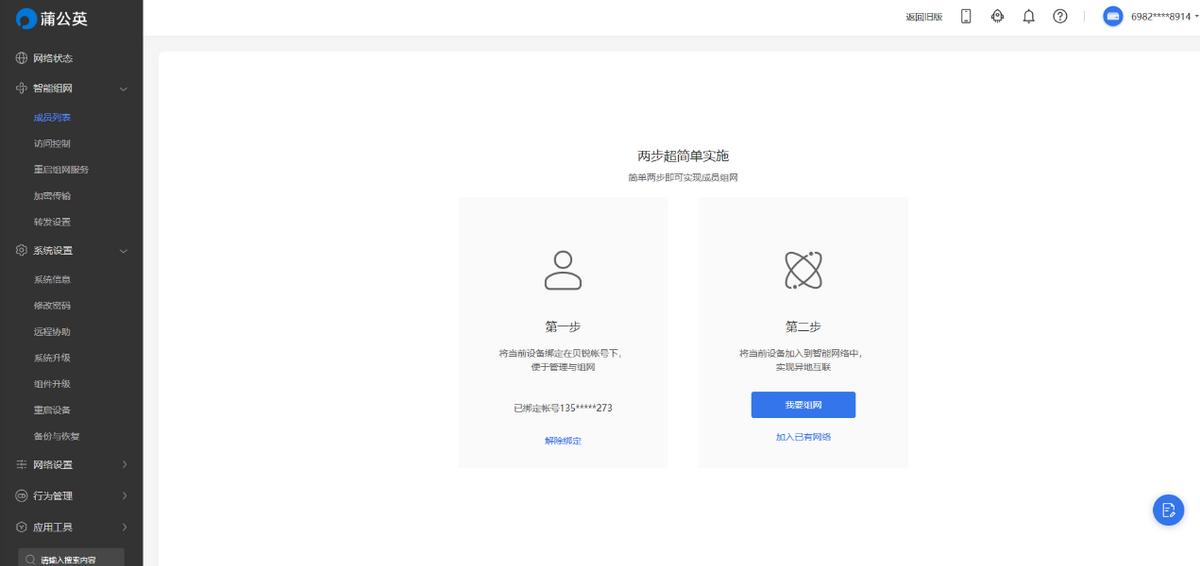The width and height of the screenshot is (1200, 566).
Task: Expand the 应用工具 section arrow
Action: tap(124, 526)
